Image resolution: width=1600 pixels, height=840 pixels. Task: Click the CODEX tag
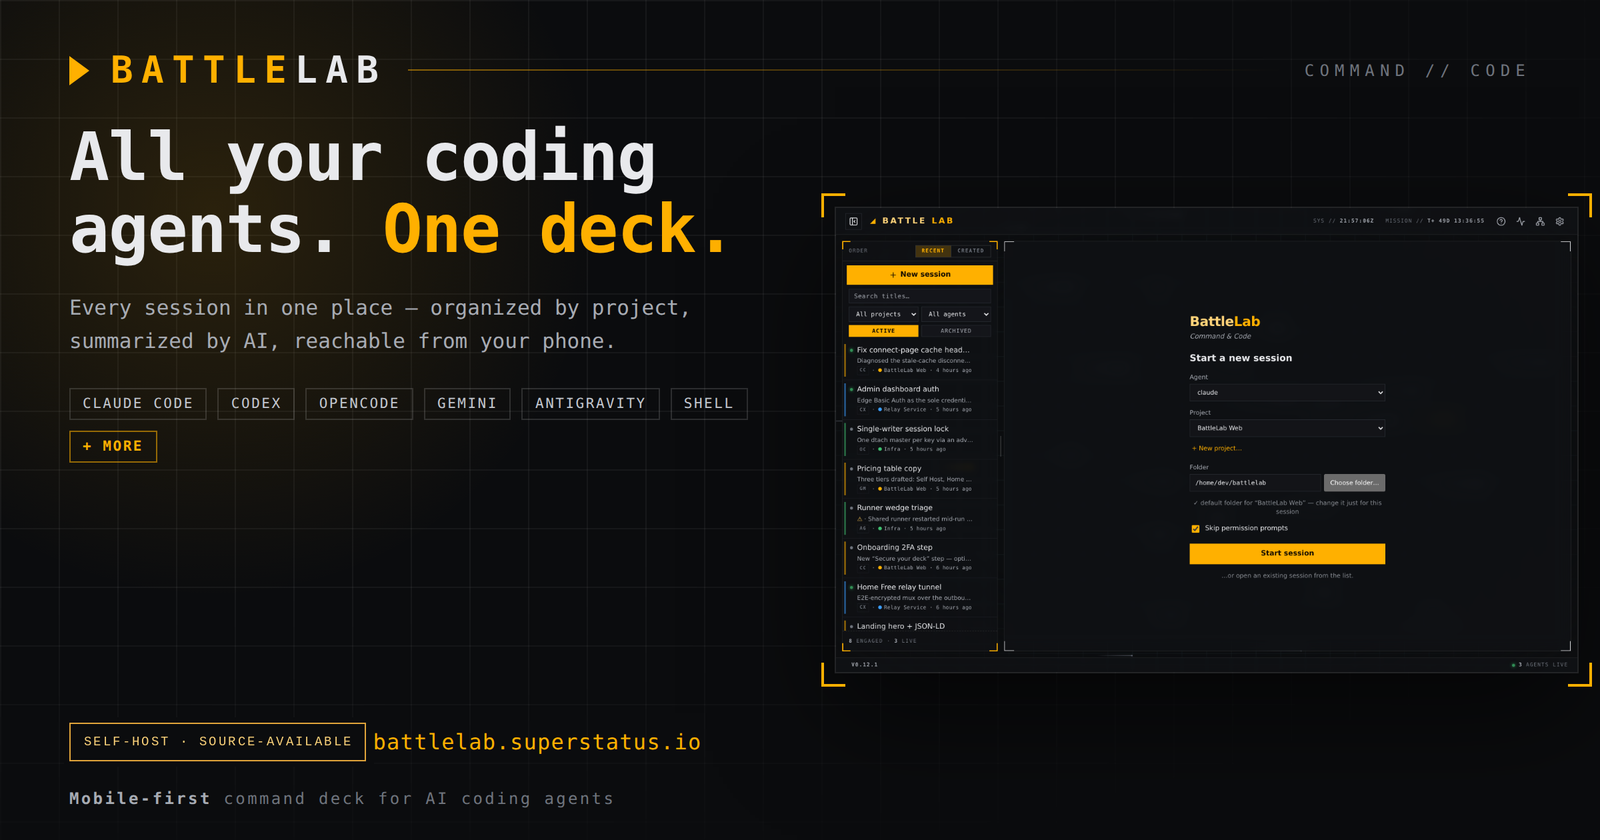point(256,403)
